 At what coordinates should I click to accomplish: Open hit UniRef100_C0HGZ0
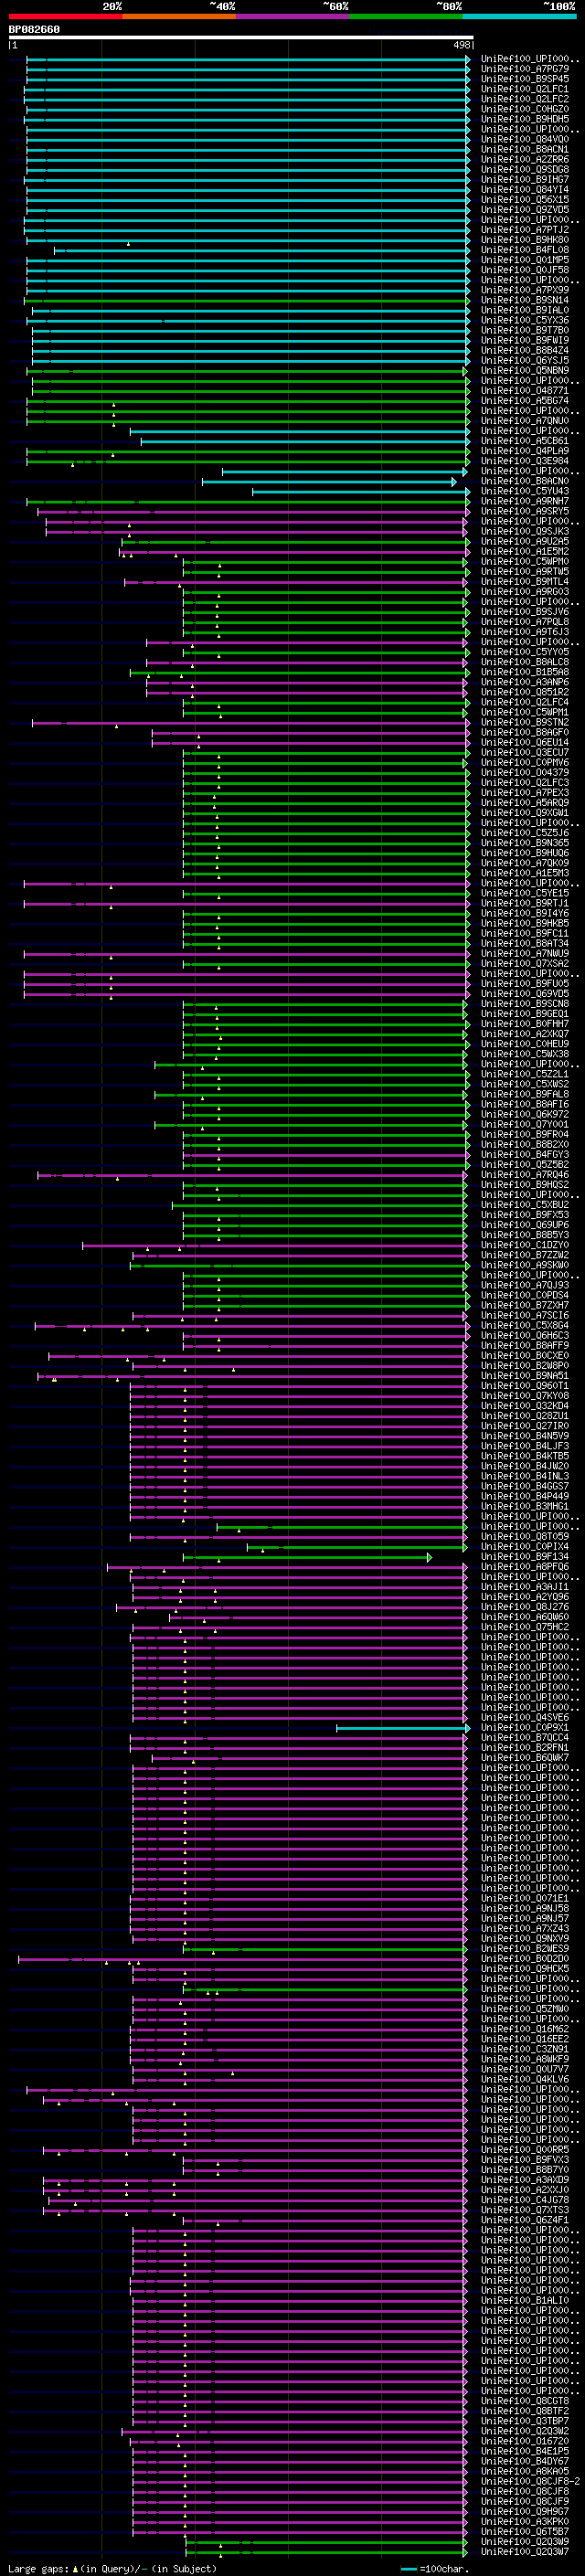(x=525, y=109)
